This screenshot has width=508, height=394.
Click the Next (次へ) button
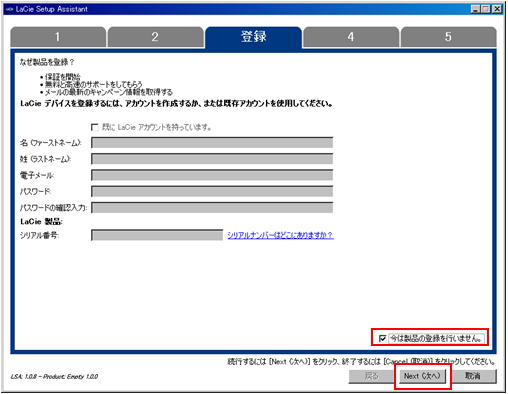[422, 376]
